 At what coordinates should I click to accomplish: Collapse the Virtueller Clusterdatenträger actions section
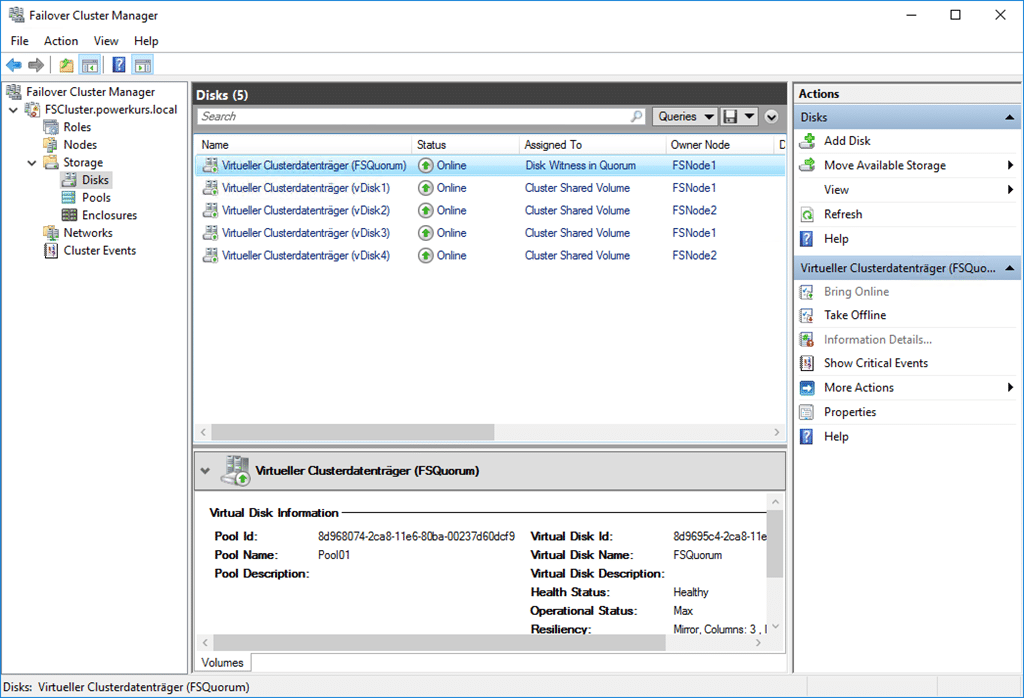(1010, 268)
